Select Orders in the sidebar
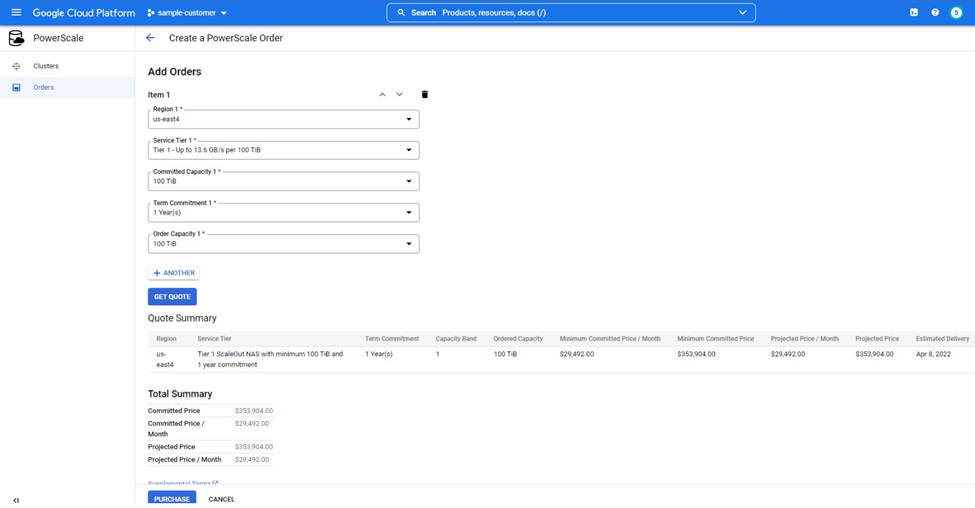The image size is (975, 508). [x=44, y=87]
